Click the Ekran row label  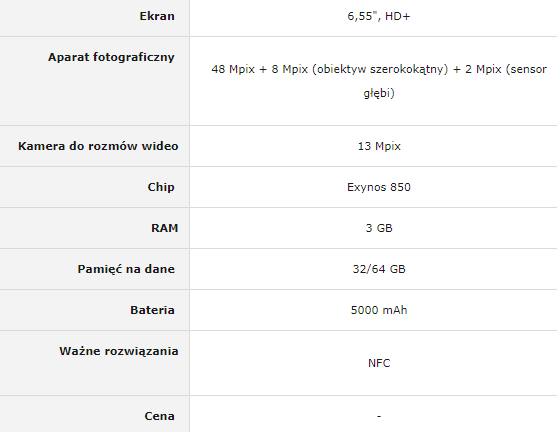tap(157, 16)
